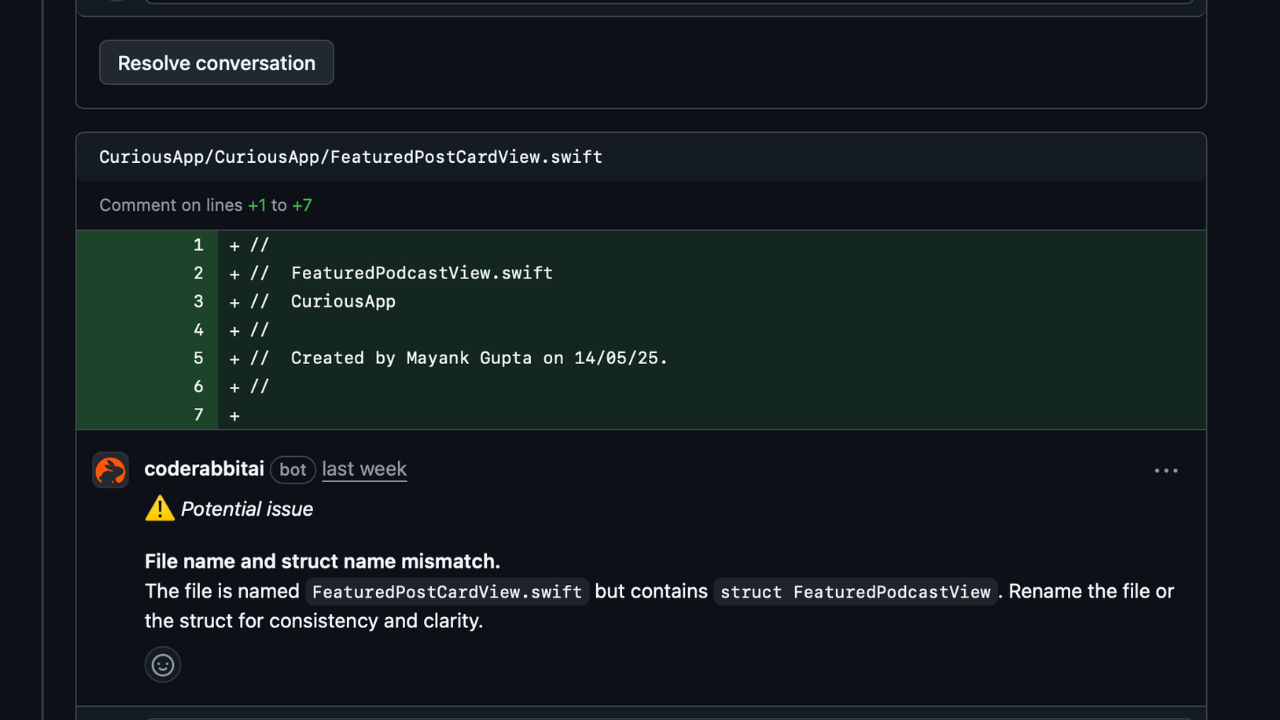The height and width of the screenshot is (720, 1280).
Task: Click the FeaturedPodcastView.swift comment code line
Action: pos(421,273)
